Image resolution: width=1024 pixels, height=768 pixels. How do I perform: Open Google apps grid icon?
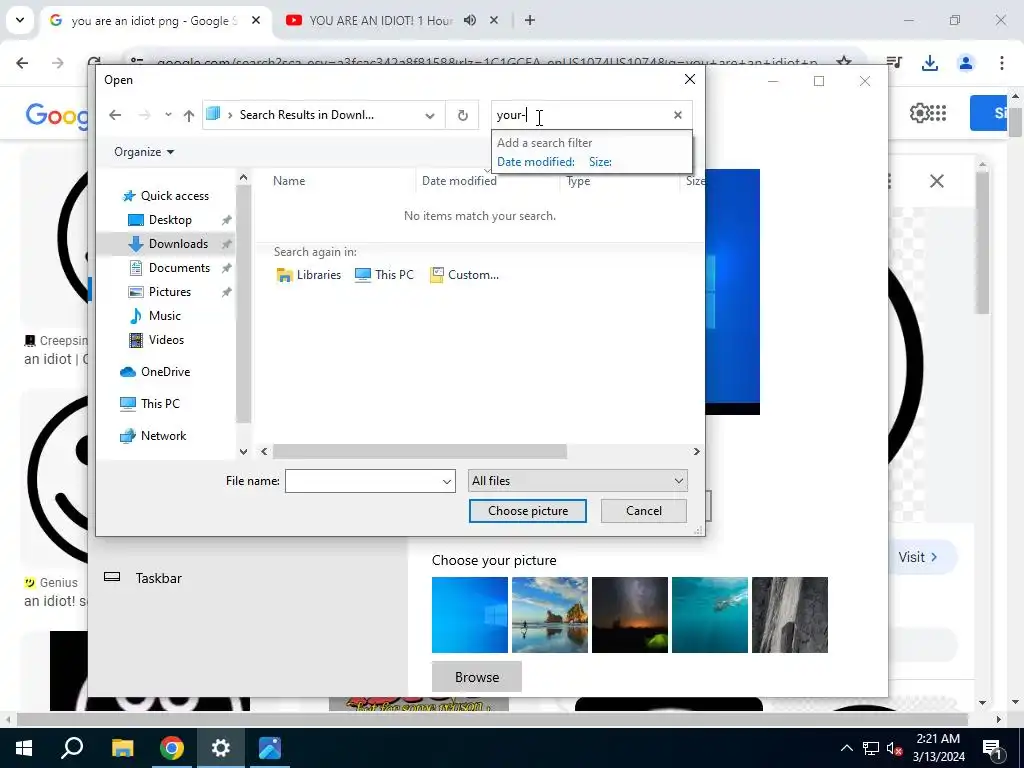(x=938, y=113)
